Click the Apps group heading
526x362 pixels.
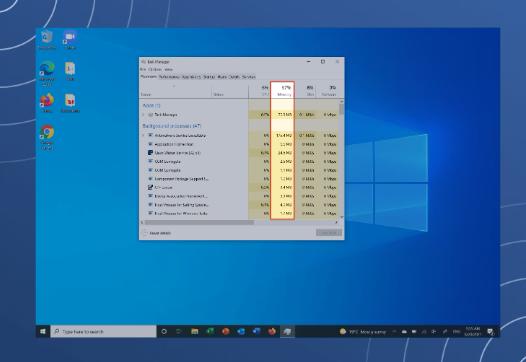(152, 105)
